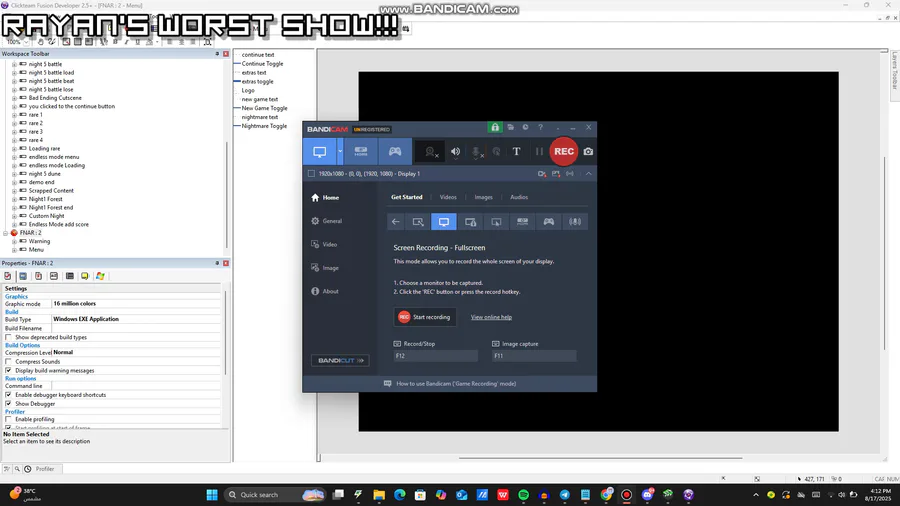Viewport: 900px width, 506px height.
Task: Select rectangle area recording mode icon
Action: 418,221
